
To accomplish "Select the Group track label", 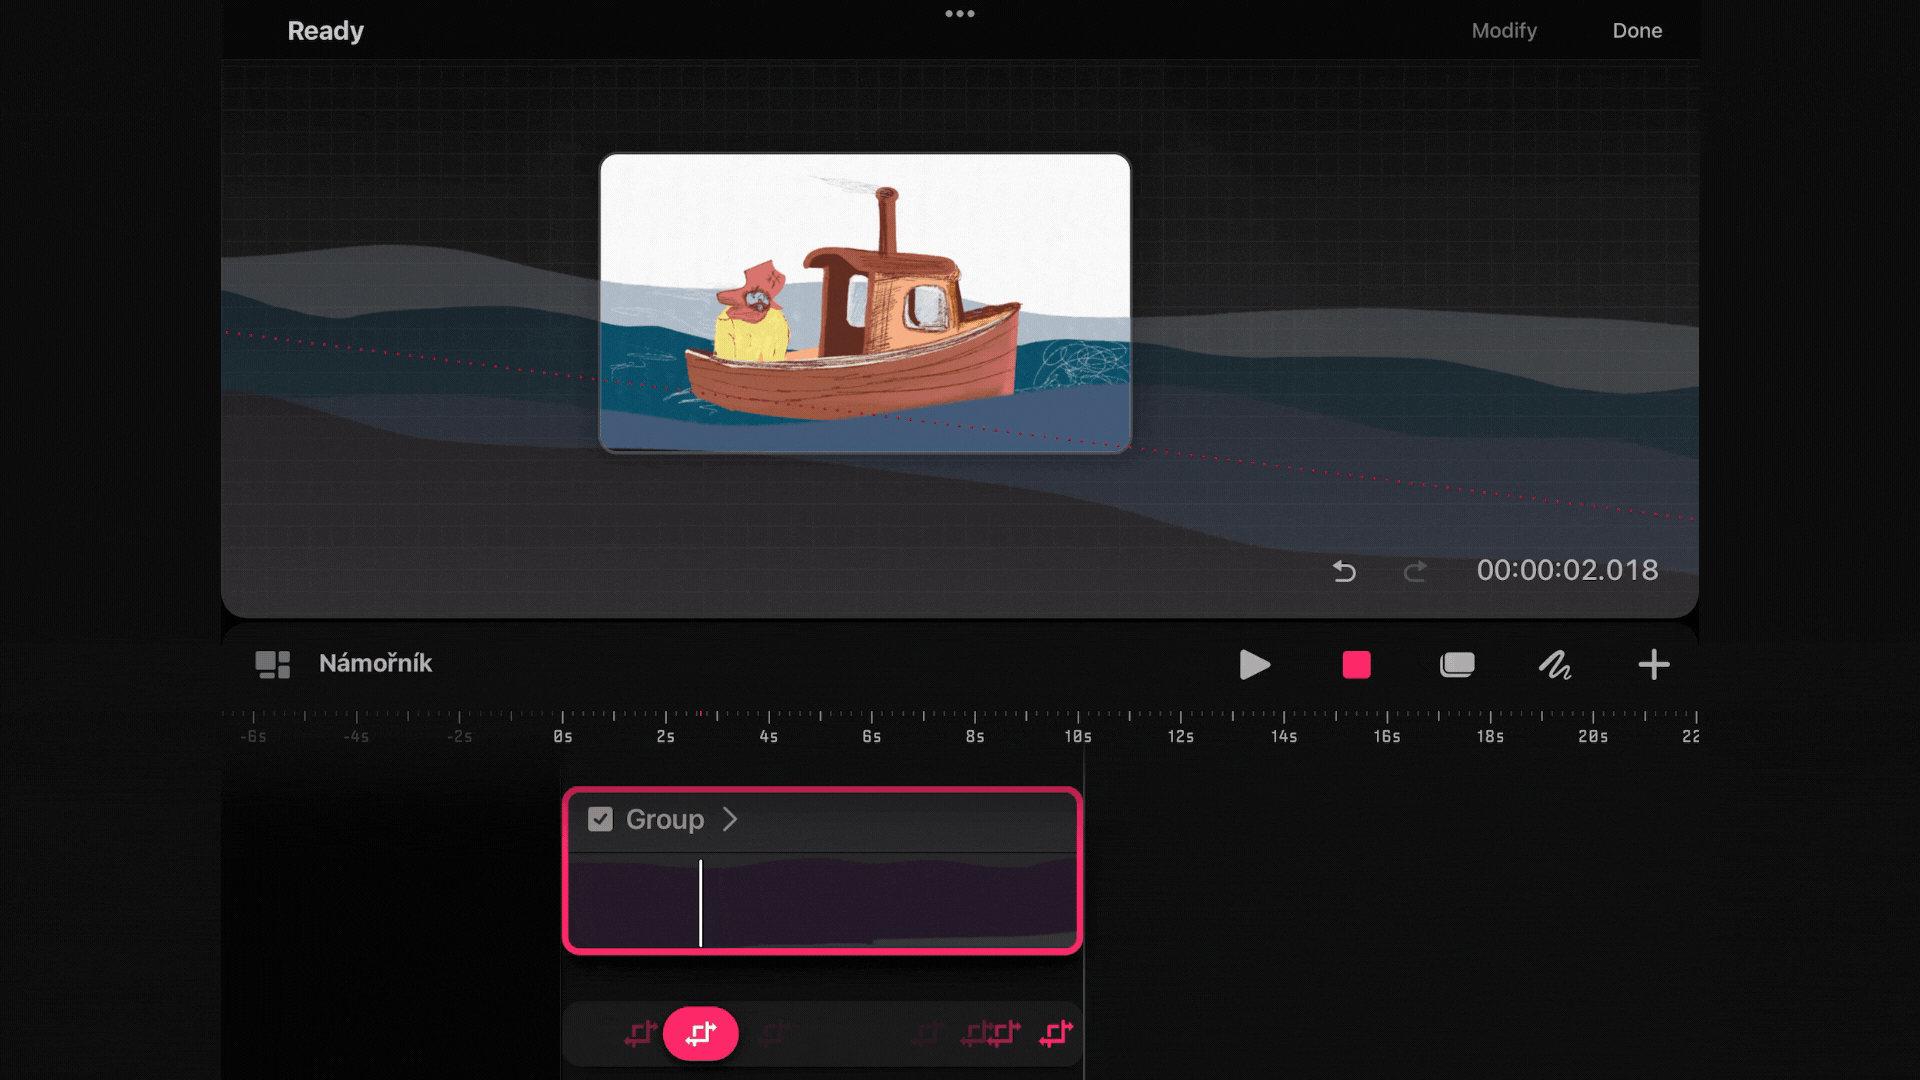I will (665, 819).
